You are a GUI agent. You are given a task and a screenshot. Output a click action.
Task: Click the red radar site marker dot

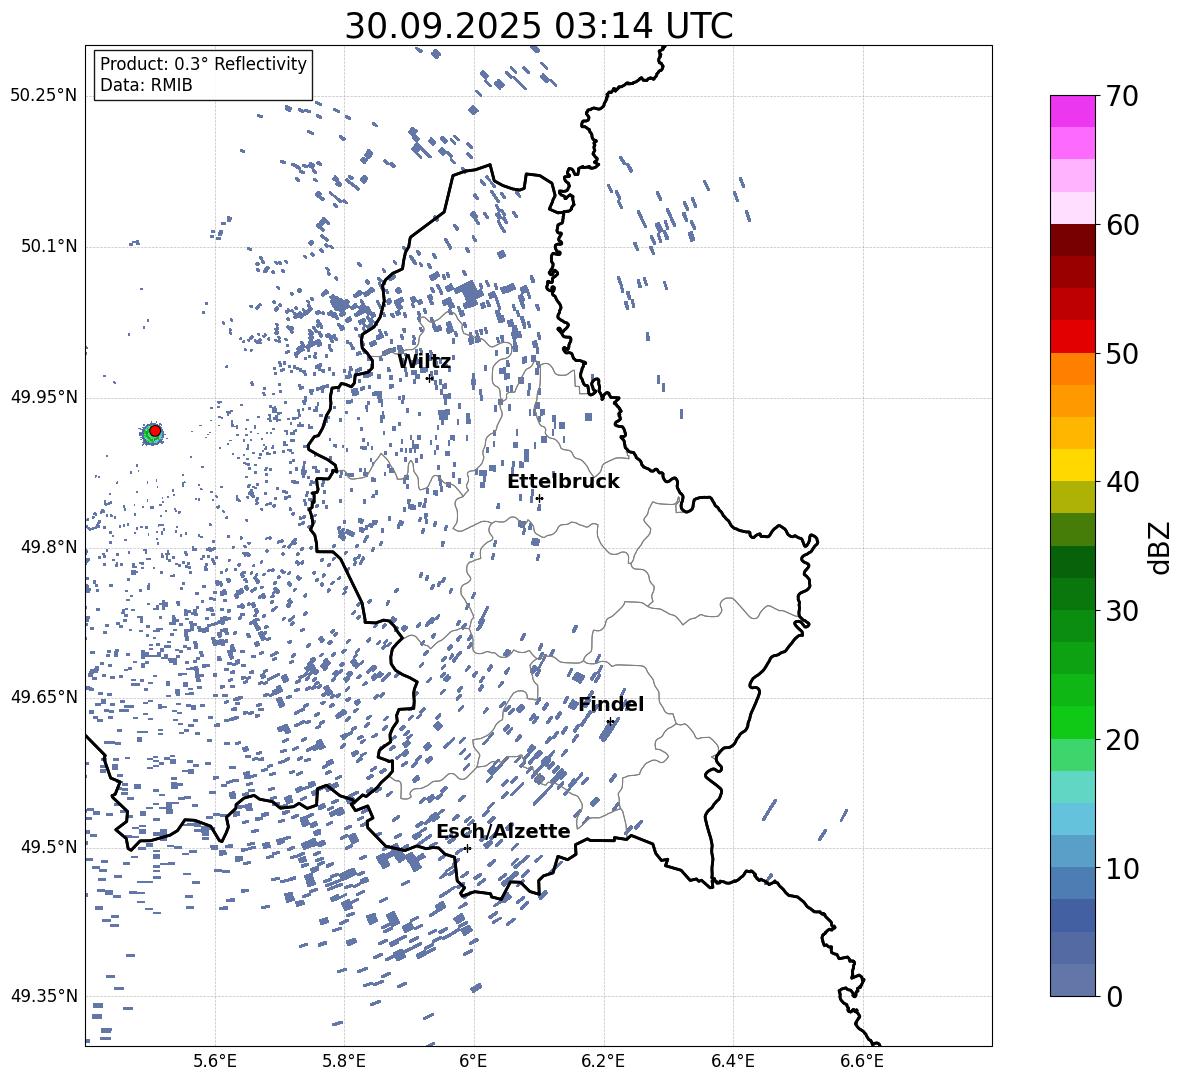pos(155,431)
